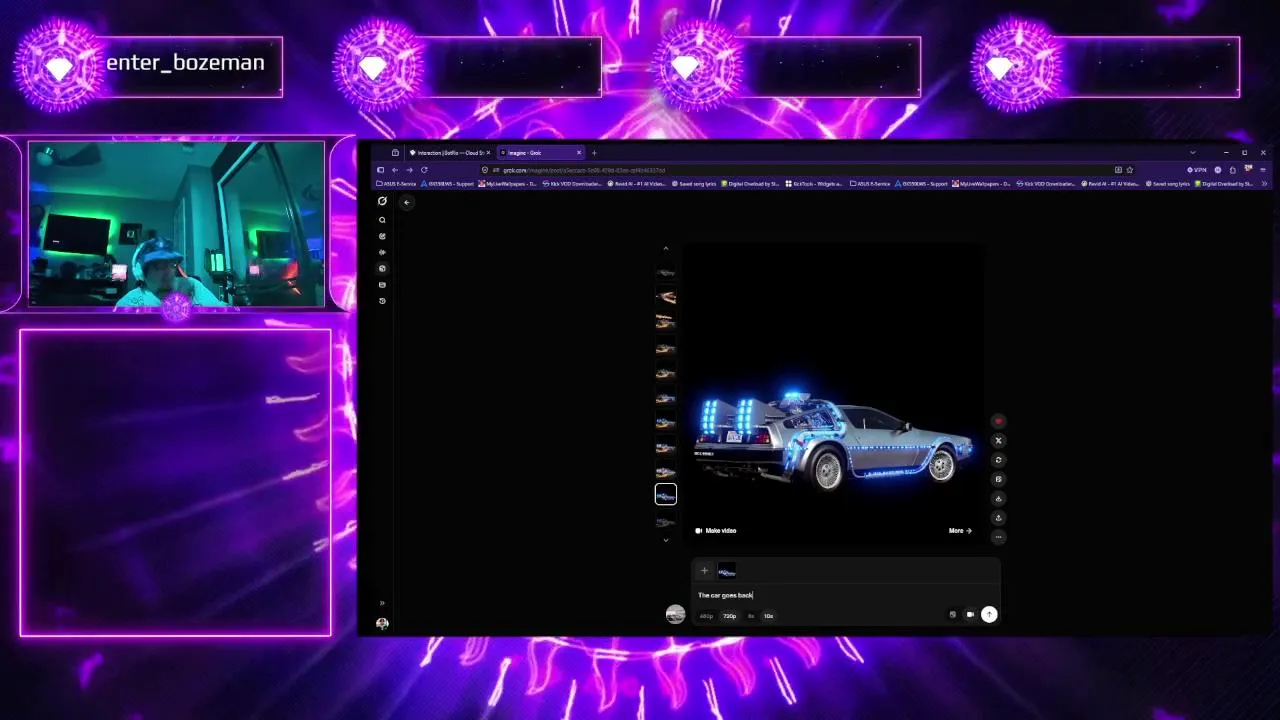Click the More arrow link below the image
The image size is (1280, 720).
960,531
